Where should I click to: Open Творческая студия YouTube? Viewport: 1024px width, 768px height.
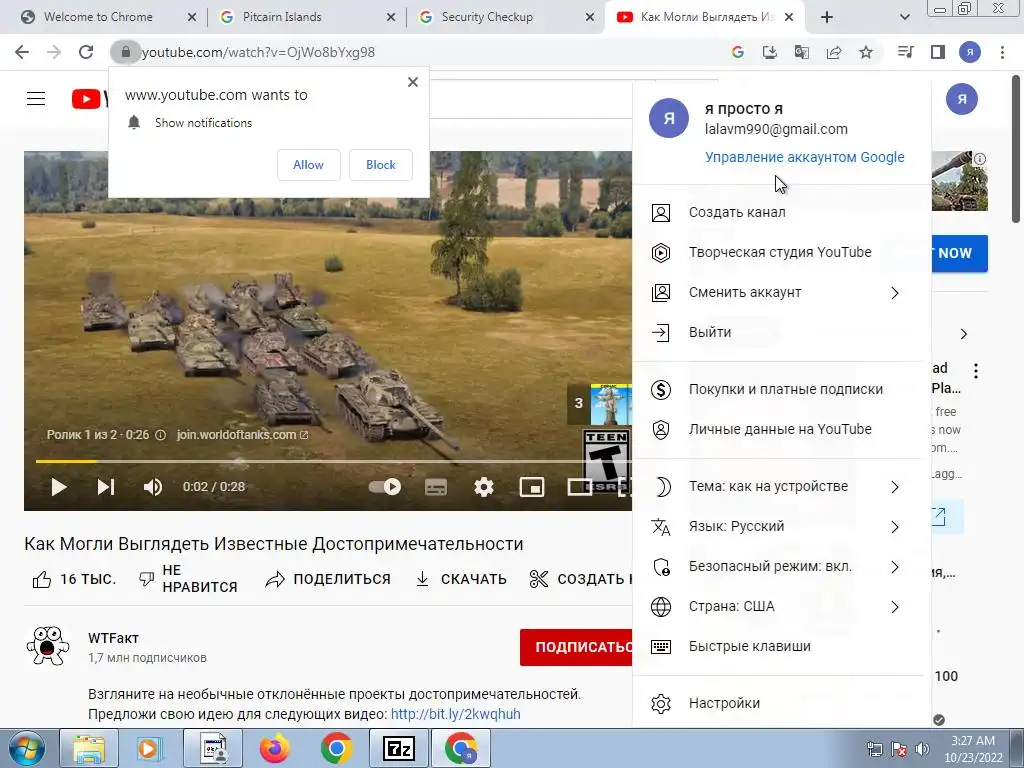pyautogui.click(x=782, y=253)
